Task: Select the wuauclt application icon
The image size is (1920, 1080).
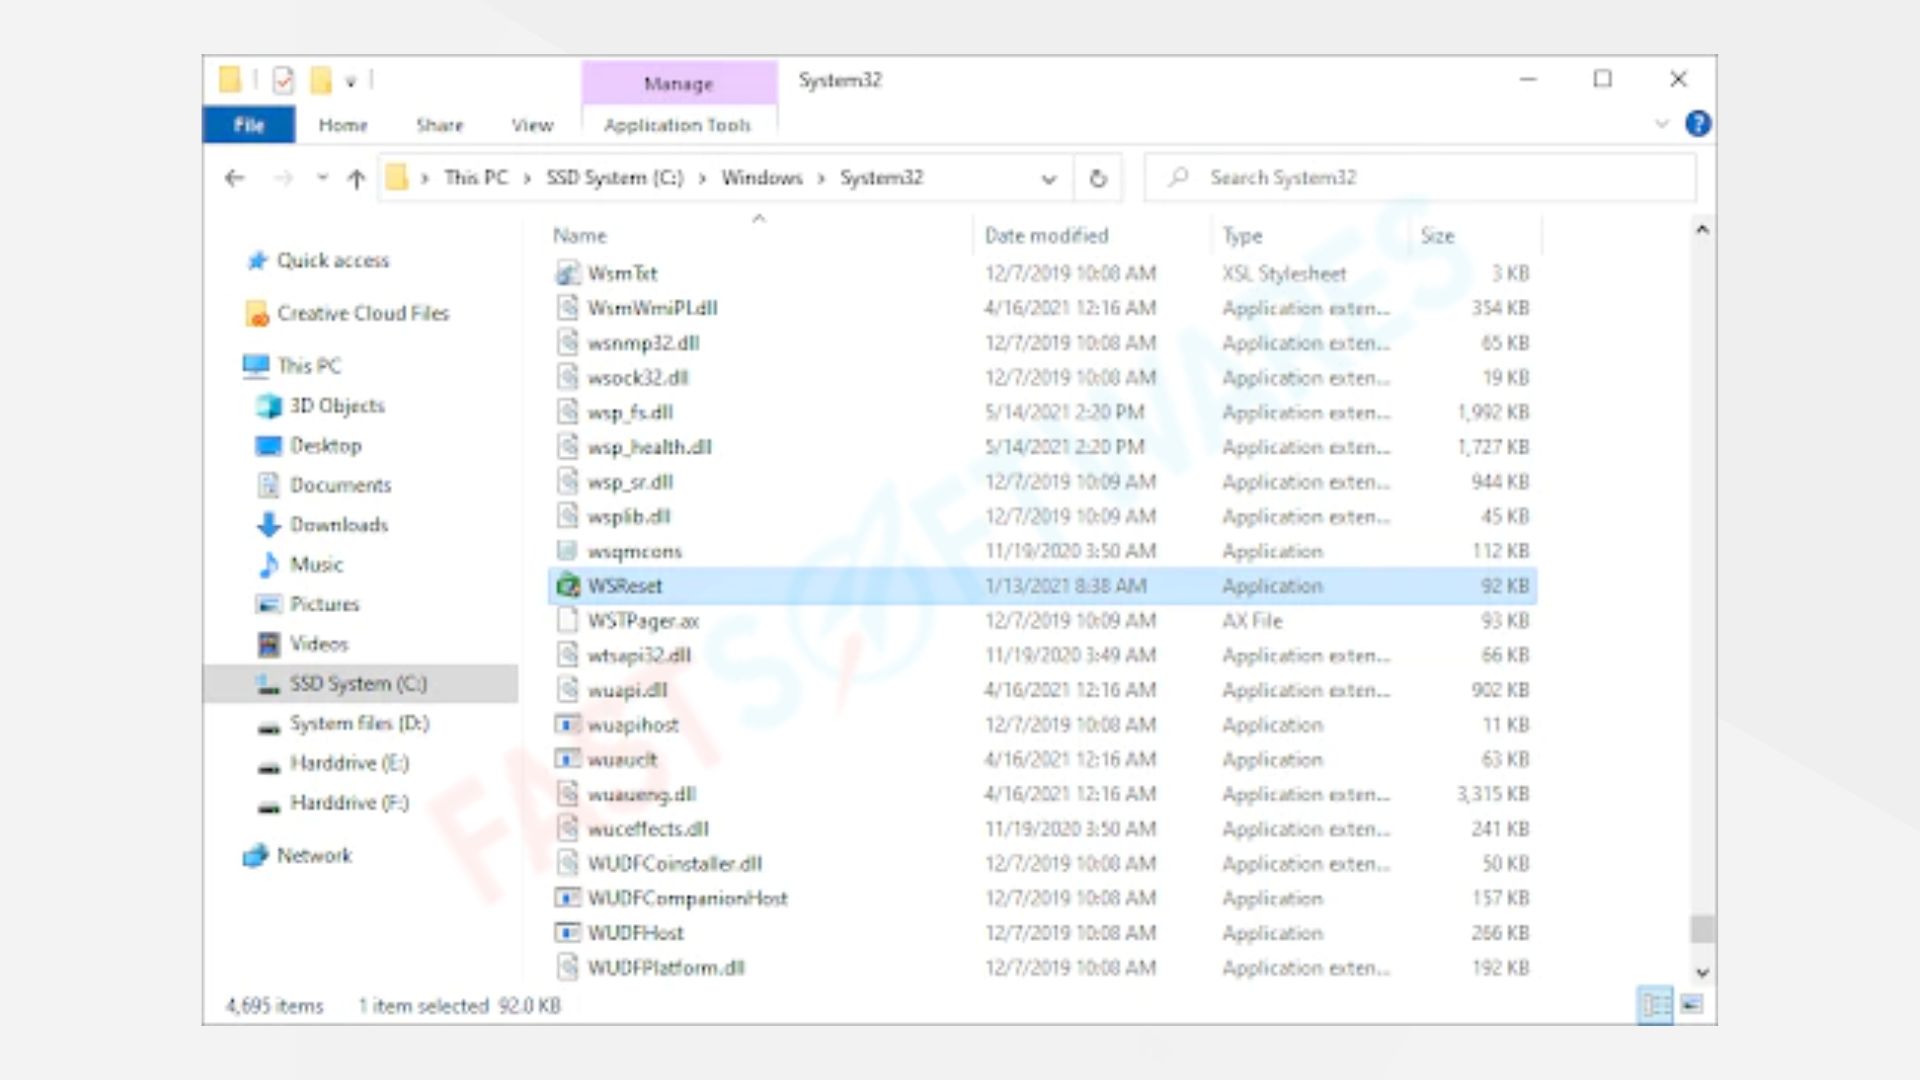Action: tap(568, 760)
